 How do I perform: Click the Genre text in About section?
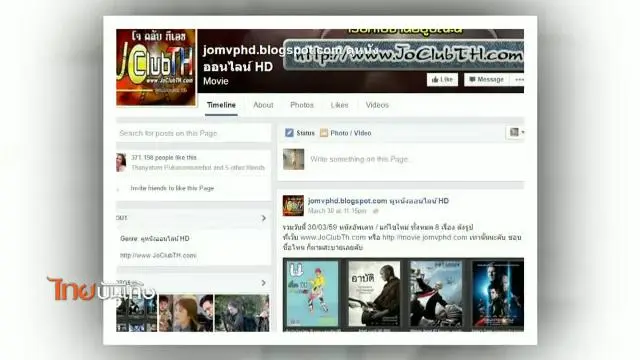(155, 238)
